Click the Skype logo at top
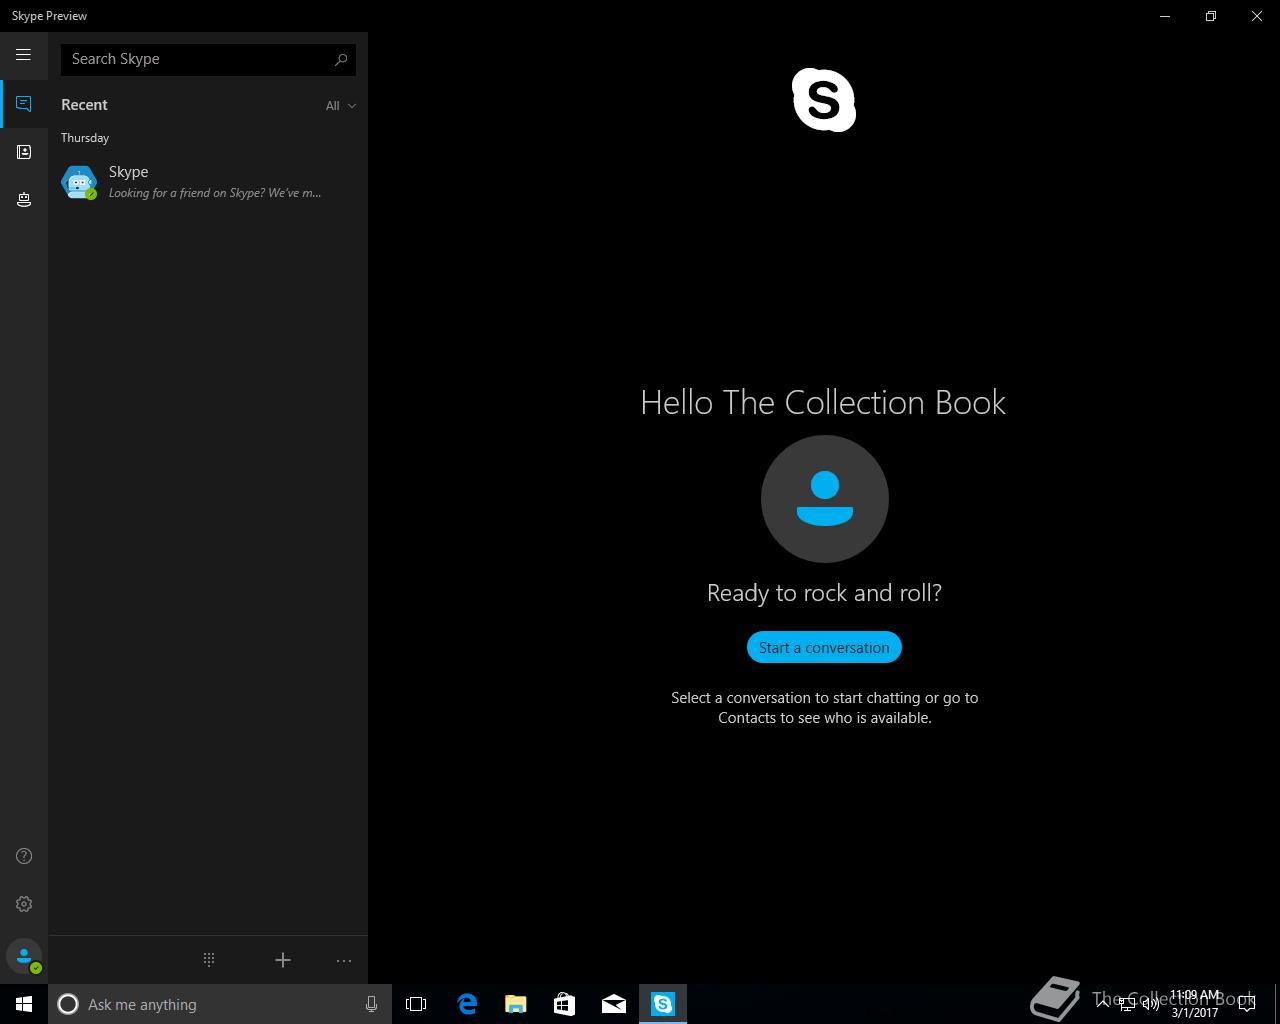 tap(824, 100)
